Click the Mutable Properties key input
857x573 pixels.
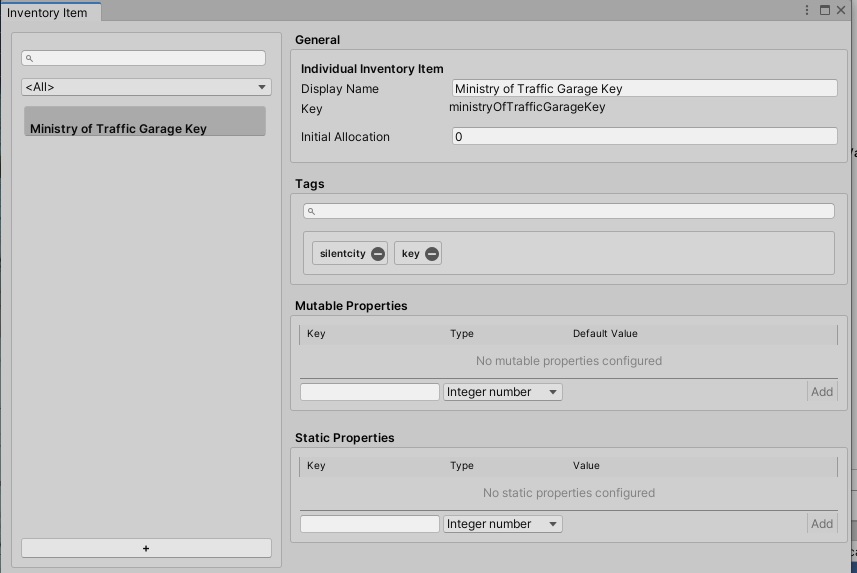(370, 392)
